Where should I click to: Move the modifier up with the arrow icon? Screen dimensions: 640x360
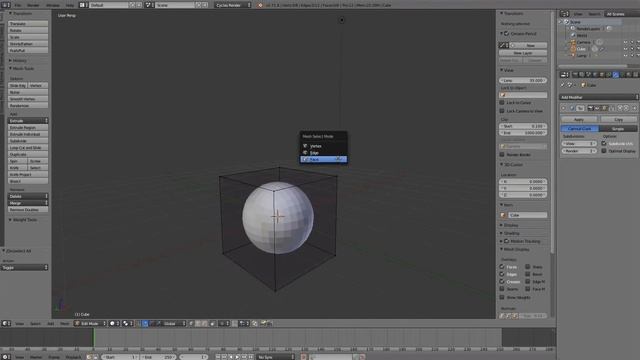pyautogui.click(x=620, y=108)
